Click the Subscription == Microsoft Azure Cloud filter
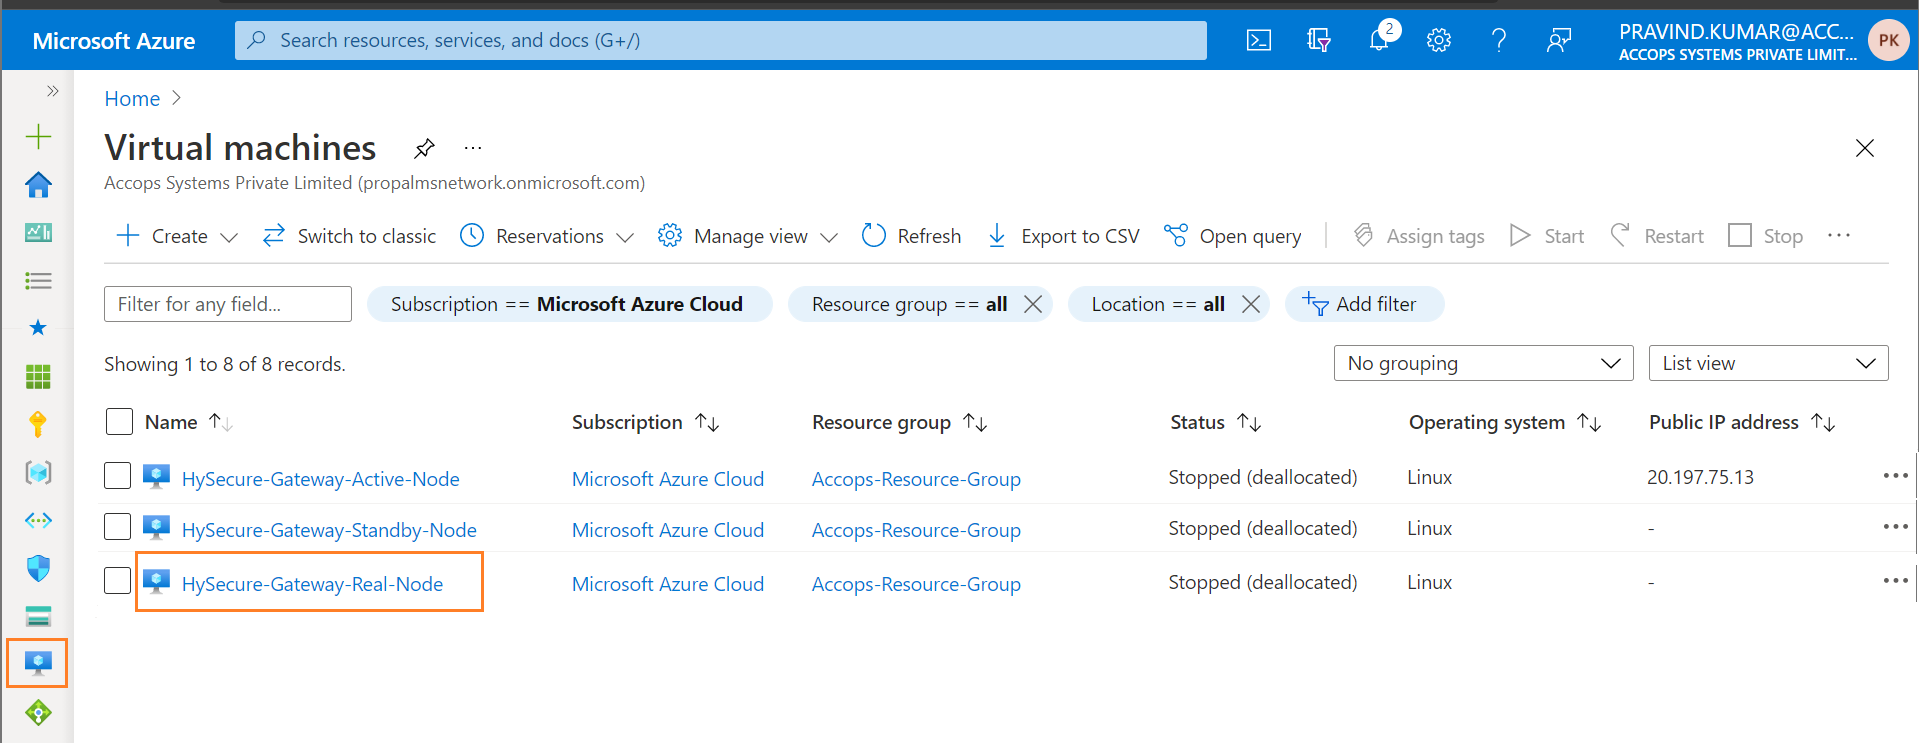 (570, 304)
